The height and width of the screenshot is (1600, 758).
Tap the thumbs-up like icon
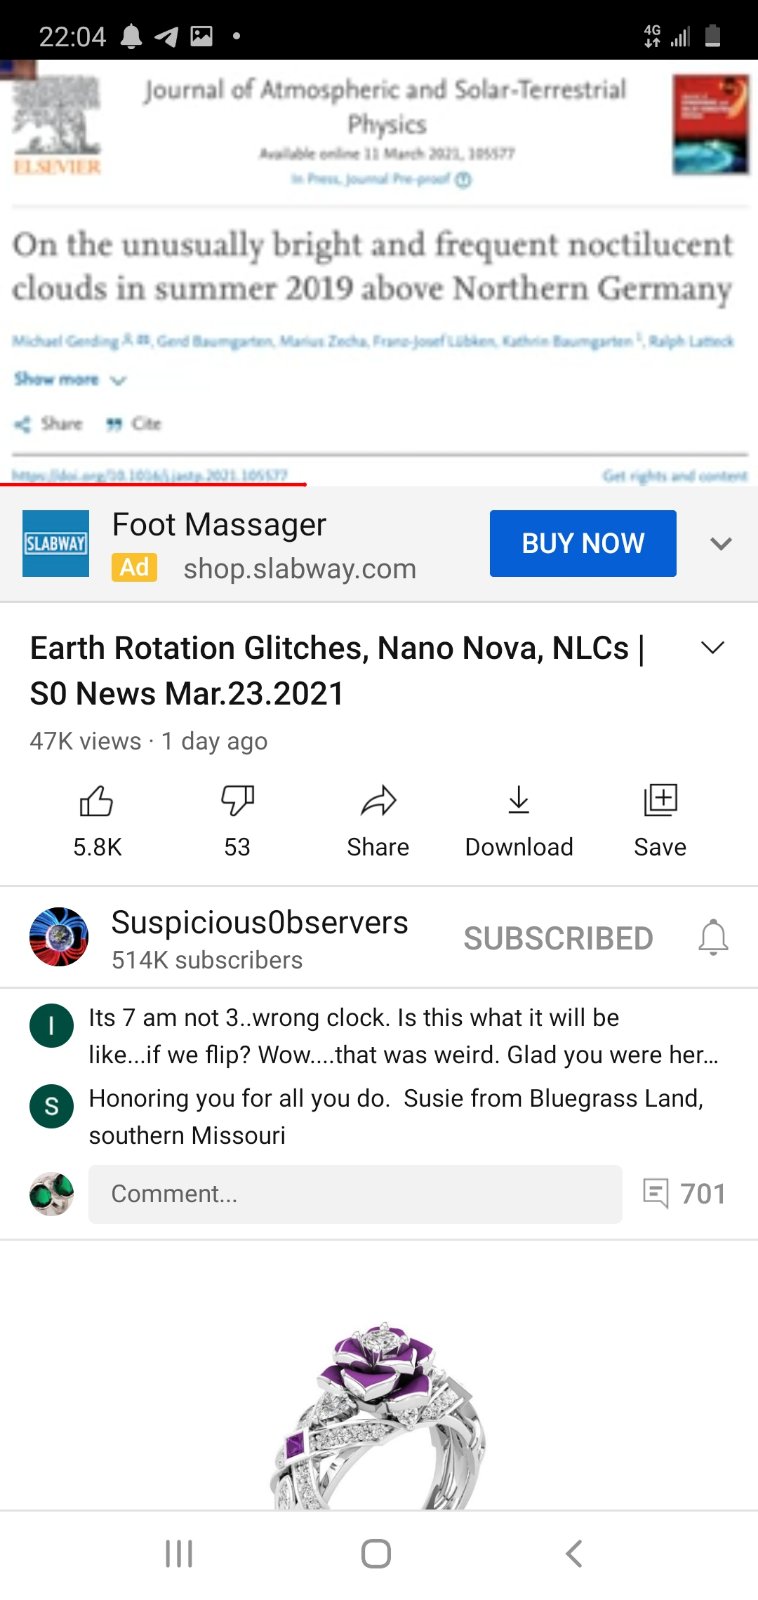tap(97, 801)
